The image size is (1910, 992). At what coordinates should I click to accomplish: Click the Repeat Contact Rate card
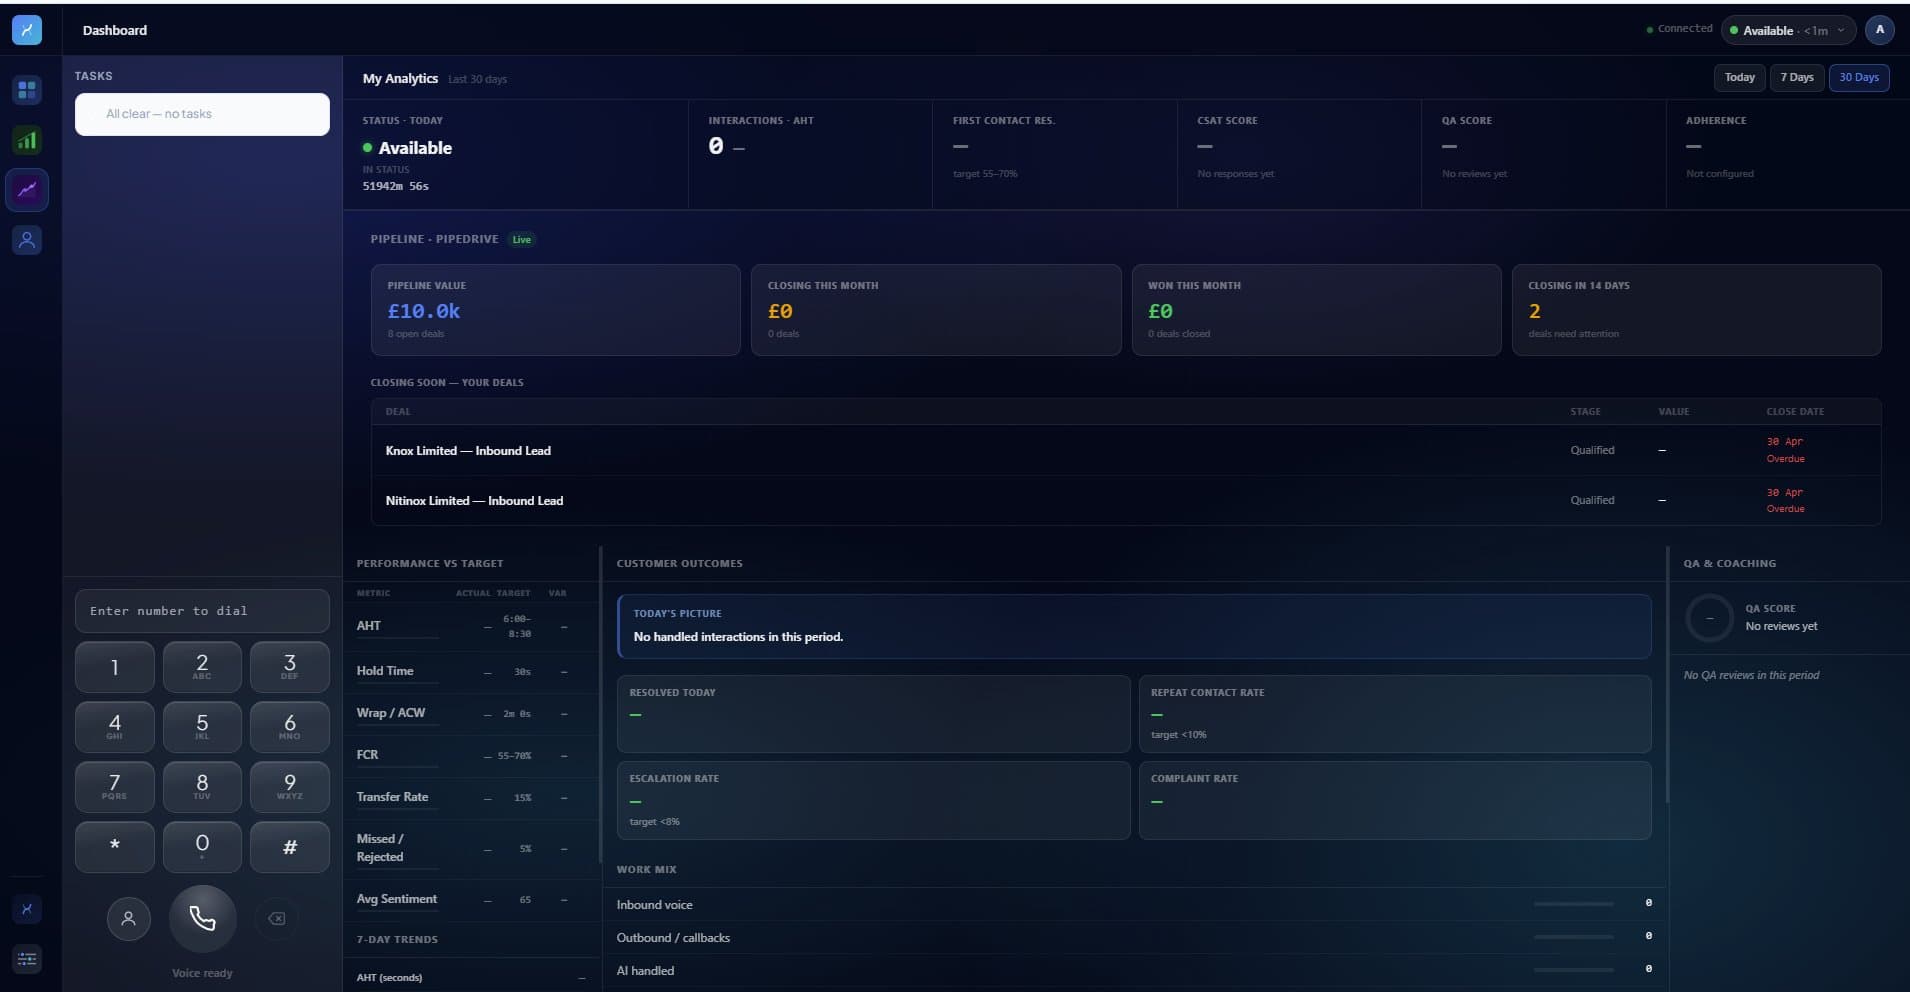[1395, 714]
